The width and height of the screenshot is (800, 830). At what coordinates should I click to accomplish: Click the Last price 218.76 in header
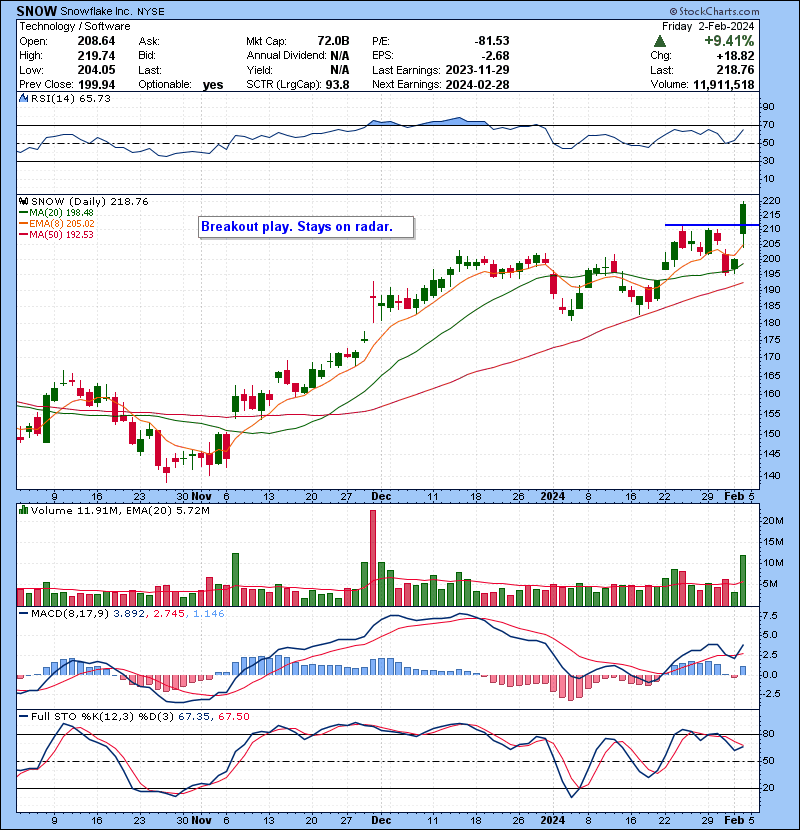(736, 70)
